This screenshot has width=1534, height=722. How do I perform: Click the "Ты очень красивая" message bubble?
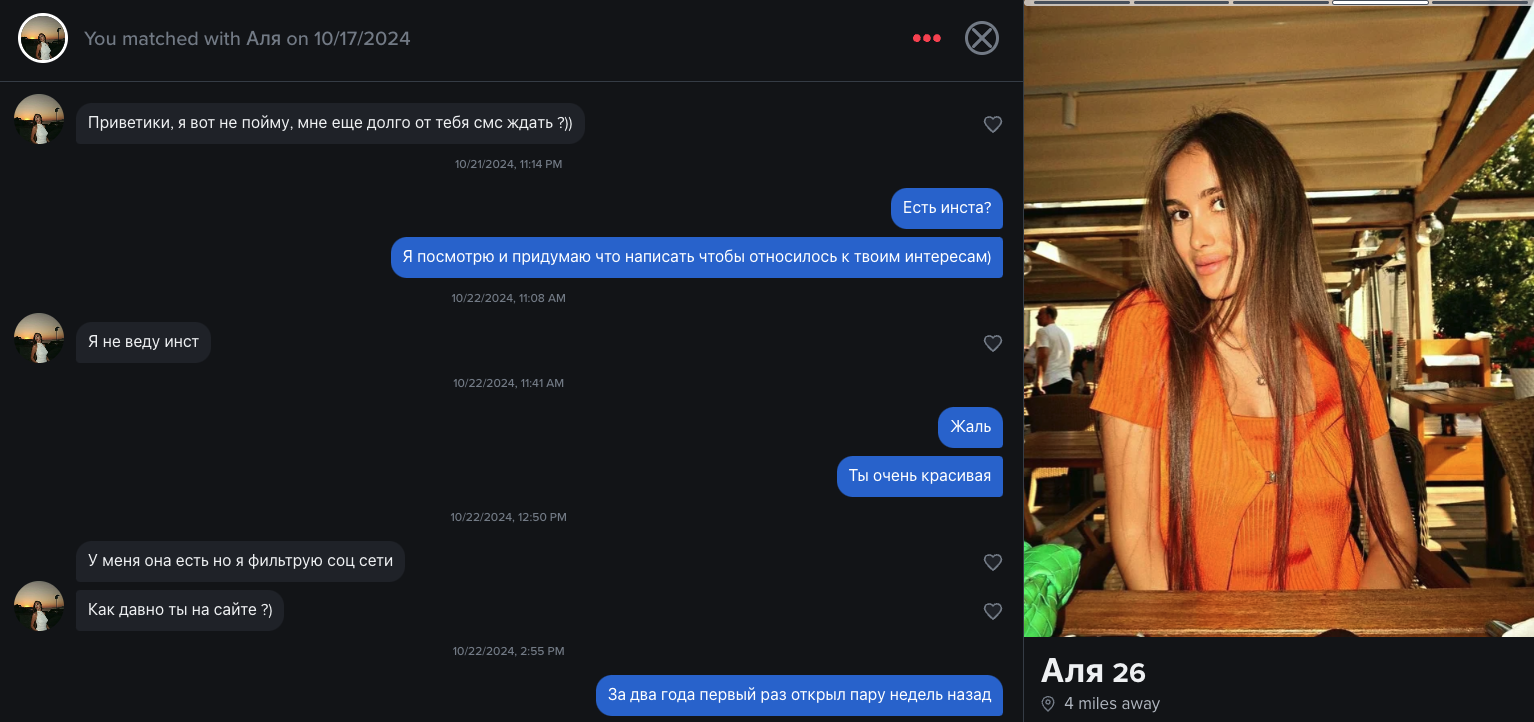919,476
